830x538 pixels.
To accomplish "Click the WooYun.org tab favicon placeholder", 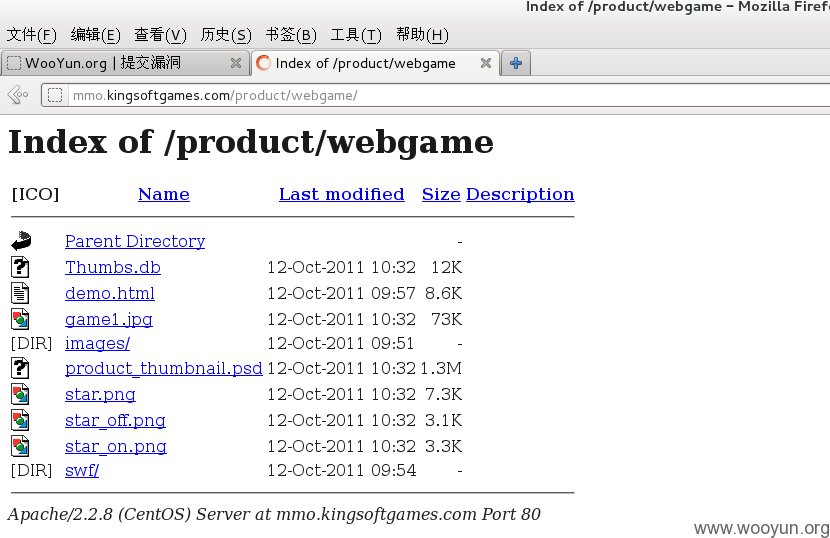I will [x=14, y=64].
